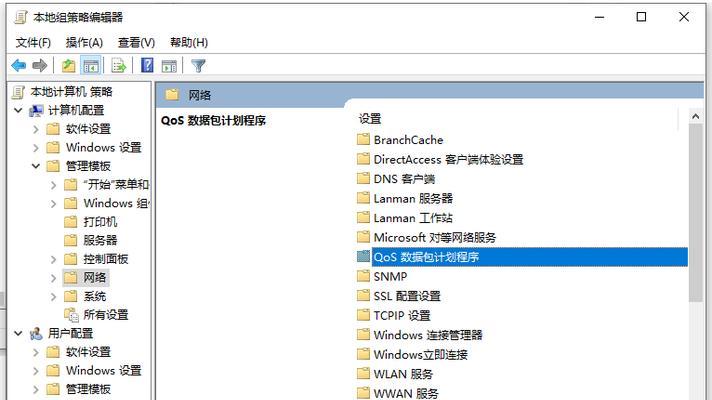Screen dimensions: 712x400
Task: Select Windows 连接管理器 in the list
Action: click(x=428, y=335)
